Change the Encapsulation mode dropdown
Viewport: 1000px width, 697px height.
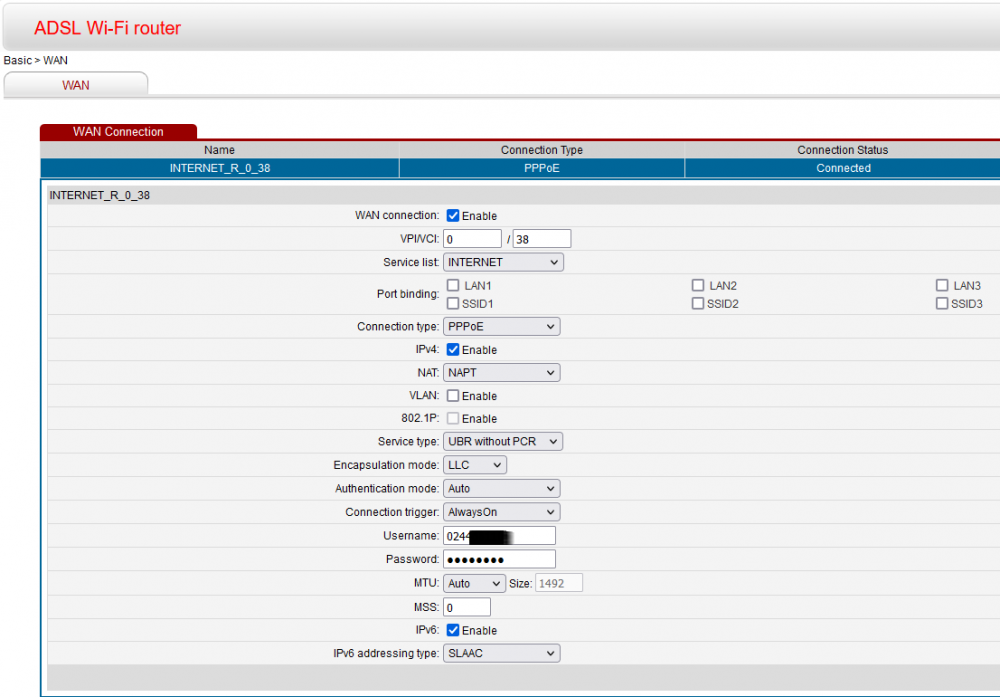click(x=475, y=465)
